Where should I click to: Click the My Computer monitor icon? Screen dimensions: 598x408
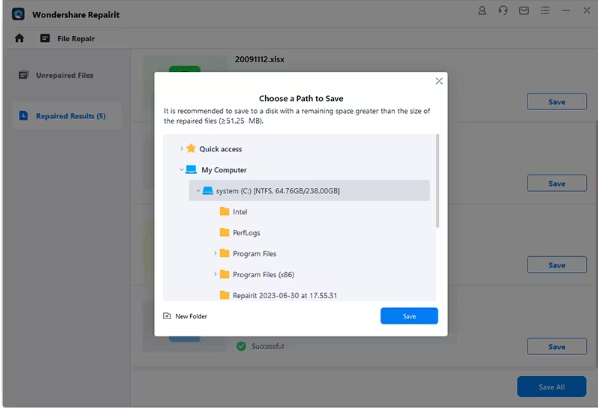point(191,169)
